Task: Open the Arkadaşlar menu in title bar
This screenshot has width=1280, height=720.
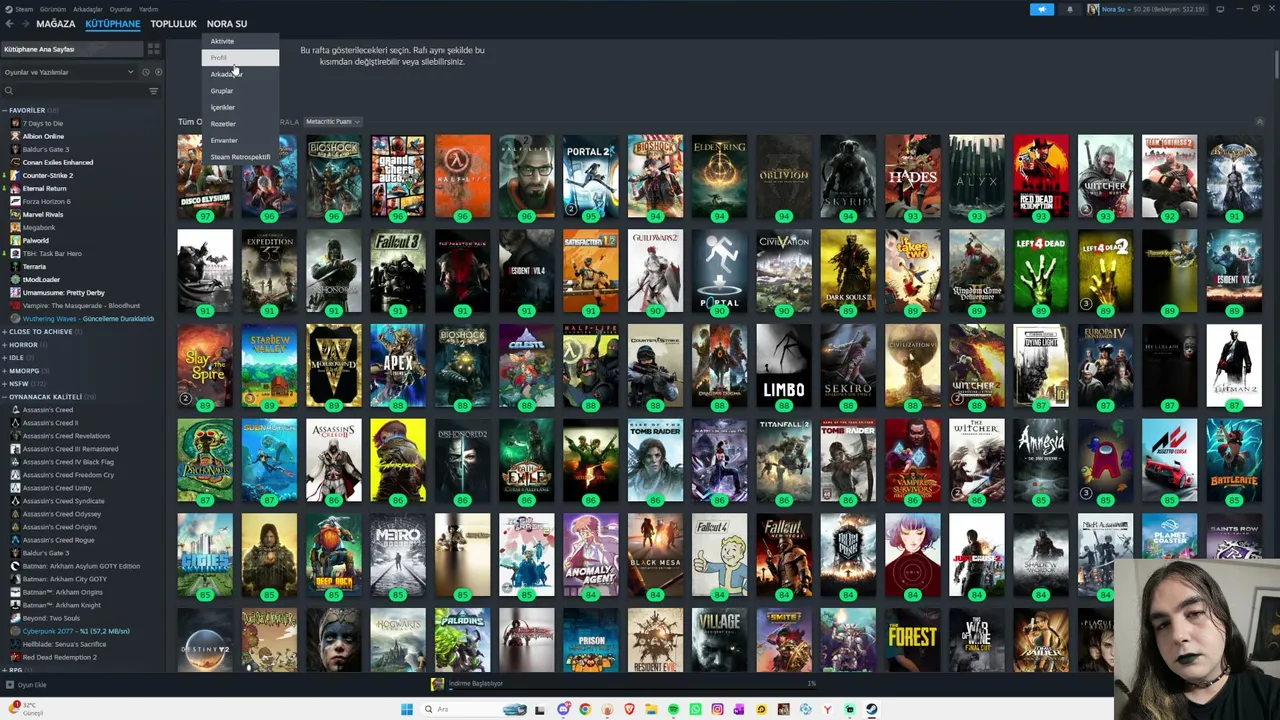Action: click(x=87, y=9)
